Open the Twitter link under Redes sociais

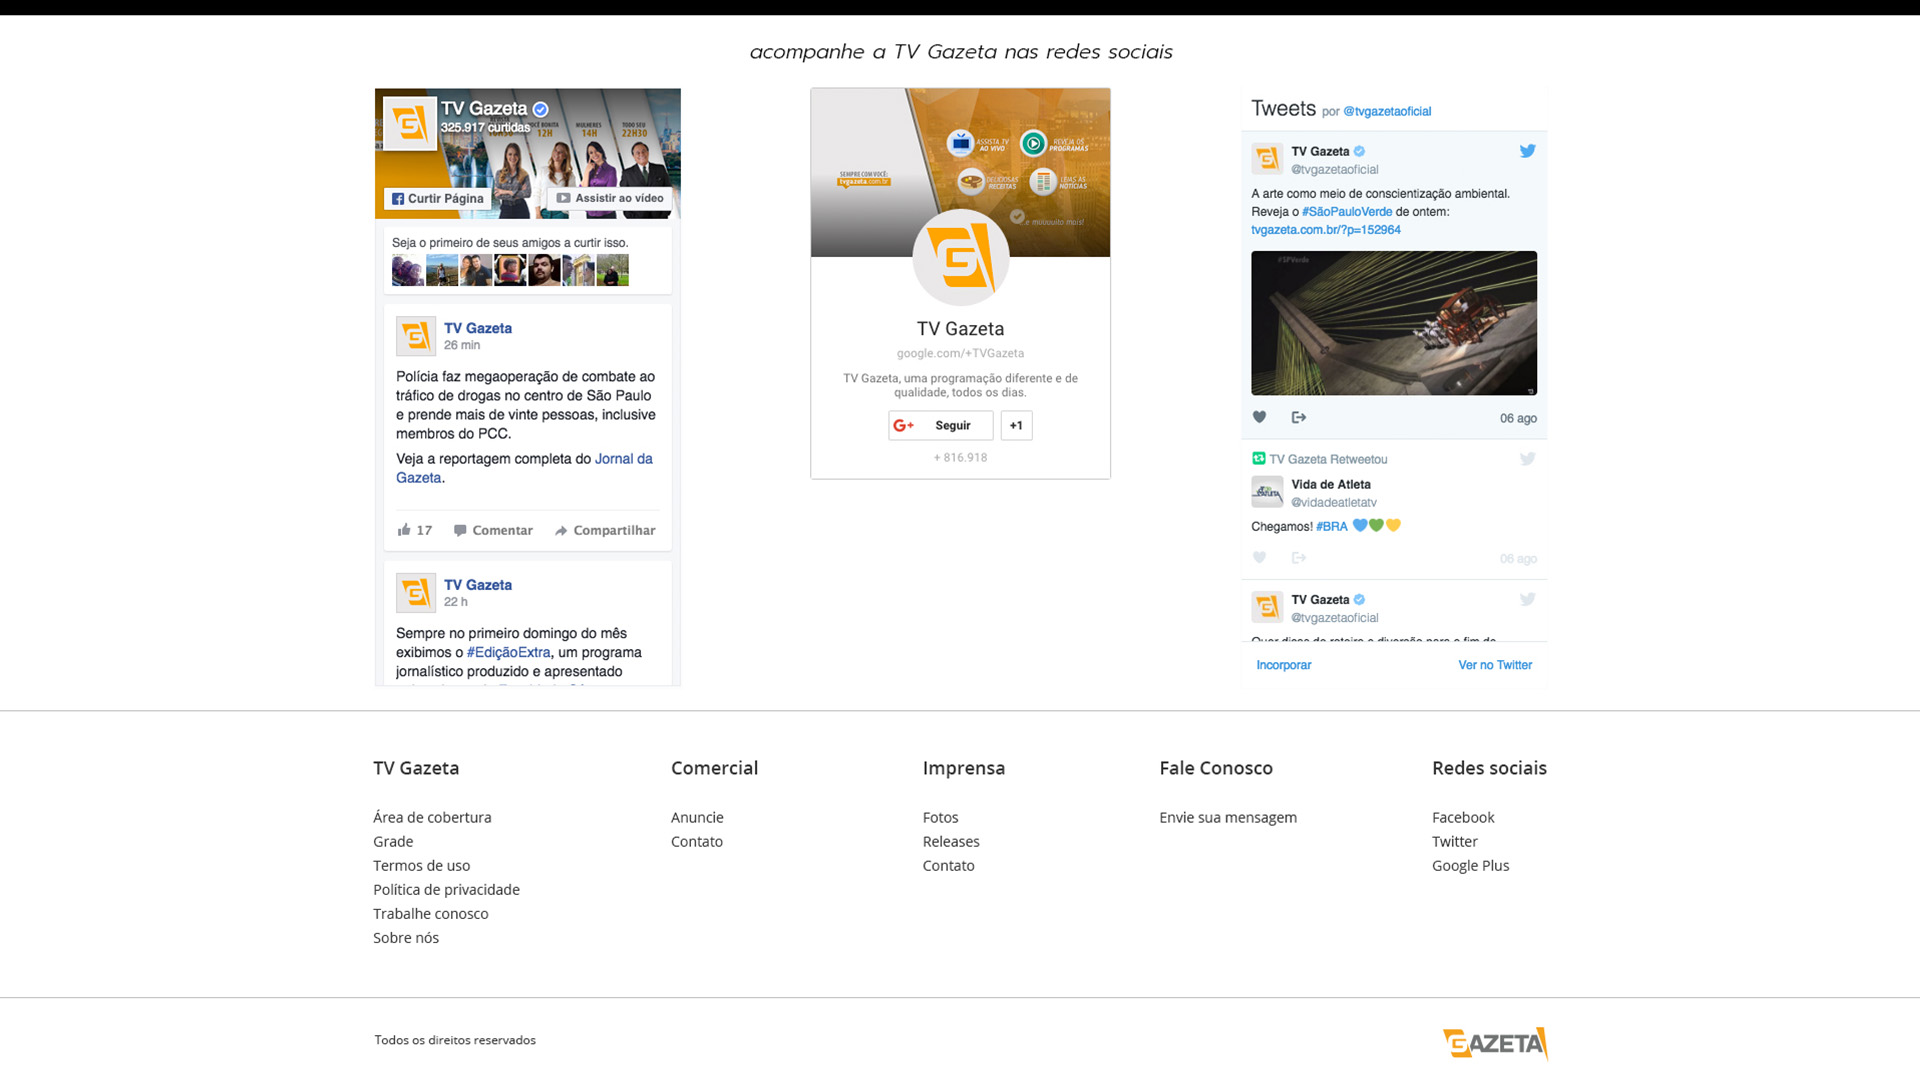[1454, 841]
